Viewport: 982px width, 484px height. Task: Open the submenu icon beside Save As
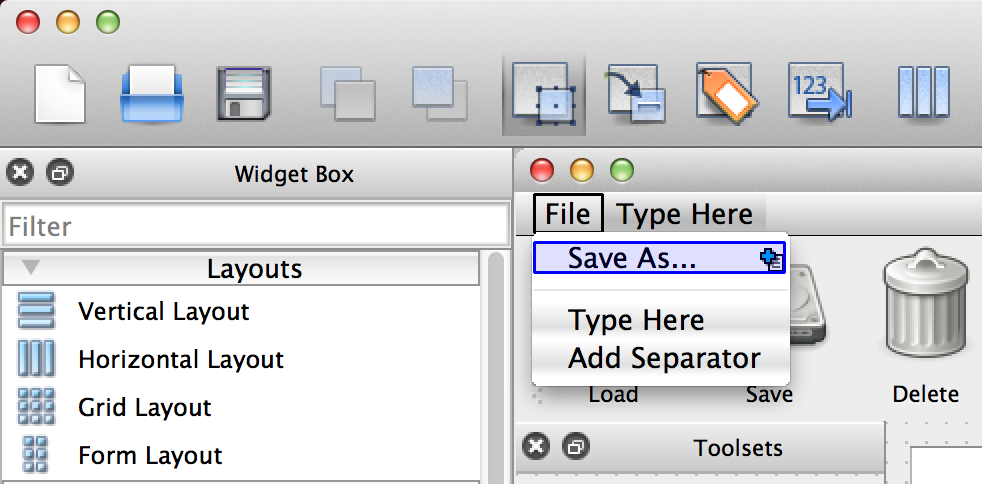pyautogui.click(x=771, y=258)
